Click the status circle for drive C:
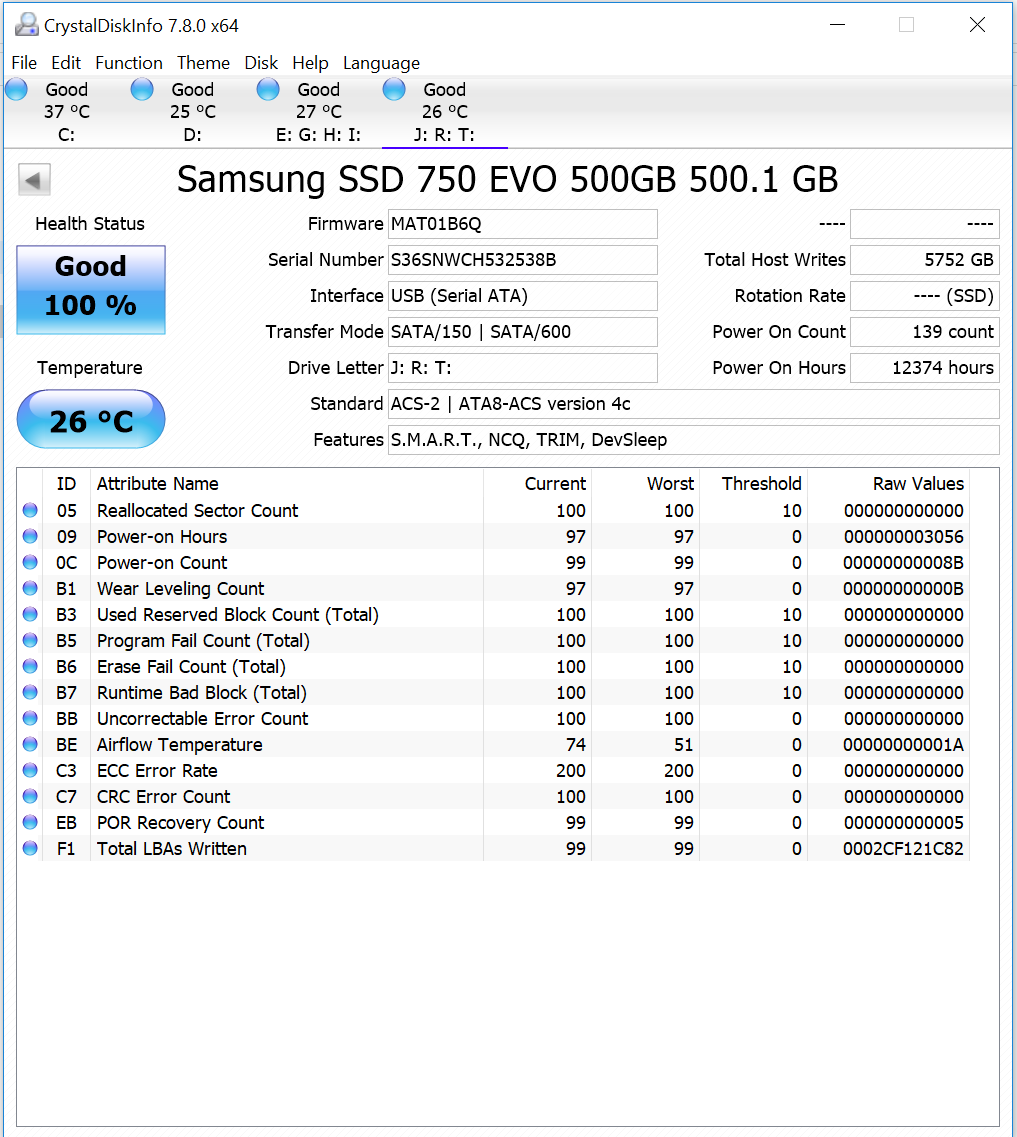Screen dimensions: 1017x1137 pos(16,89)
